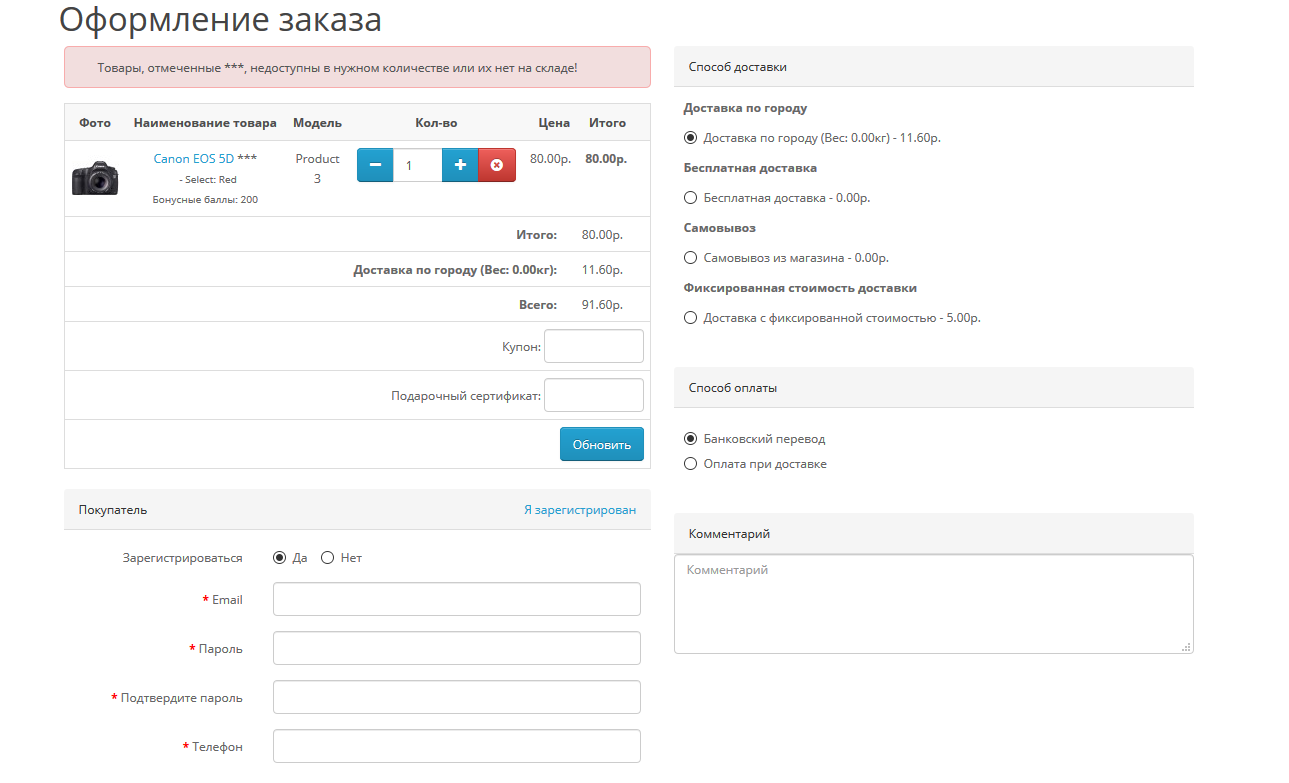Select Доставка с фиксированной стоимостью option
Image resolution: width=1289 pixels, height=783 pixels.
690,318
